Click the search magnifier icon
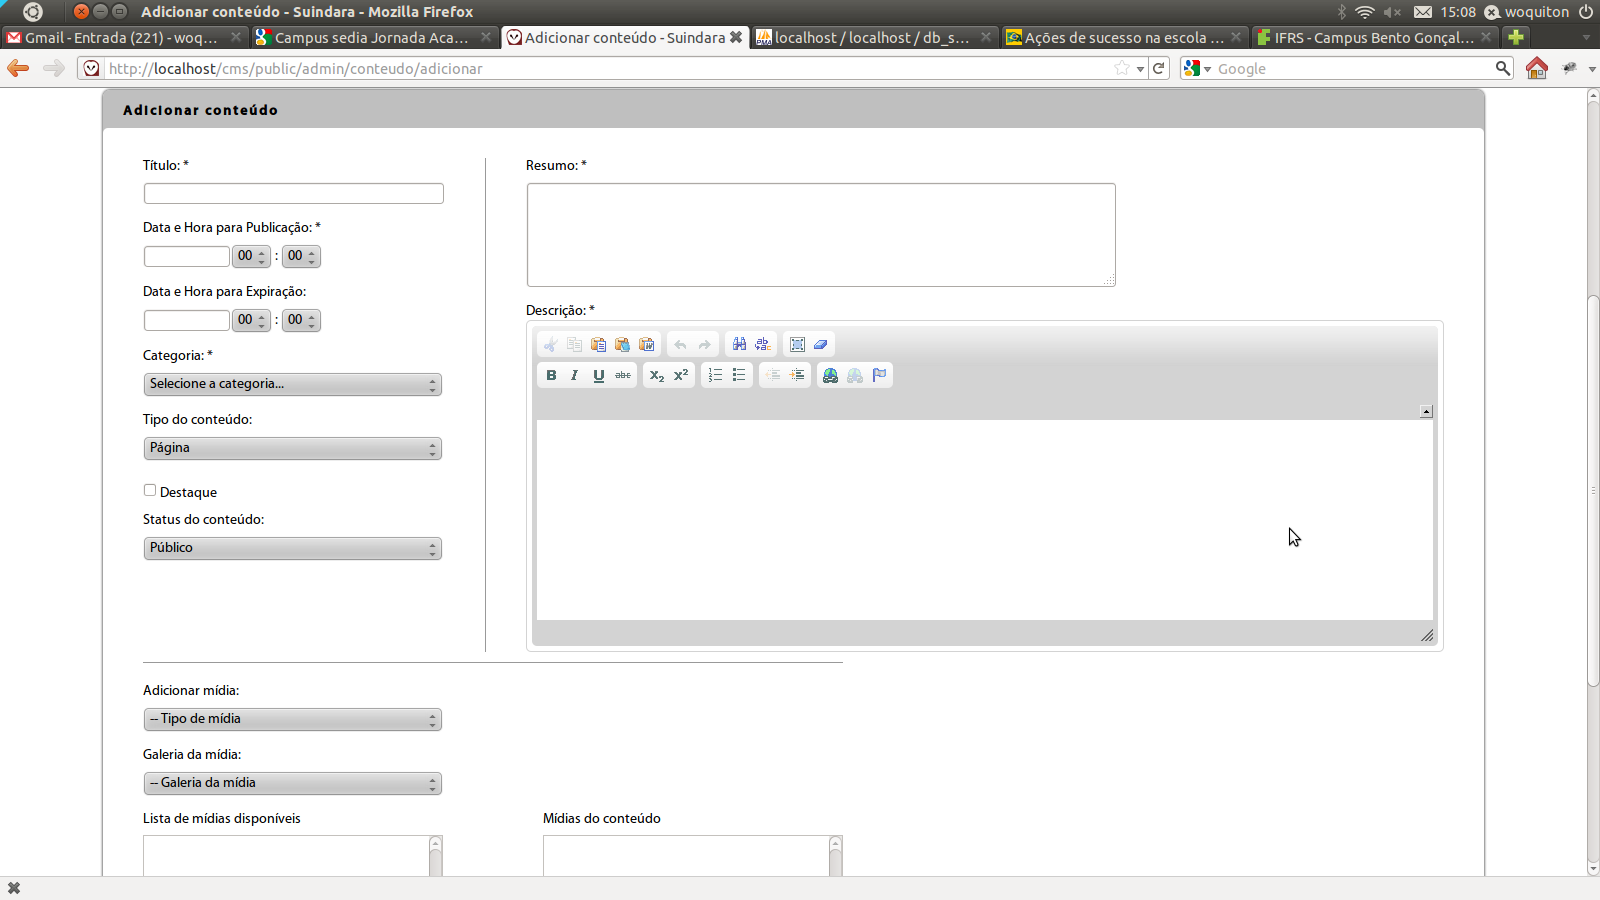Screen dimensions: 1600x900 1502,68
